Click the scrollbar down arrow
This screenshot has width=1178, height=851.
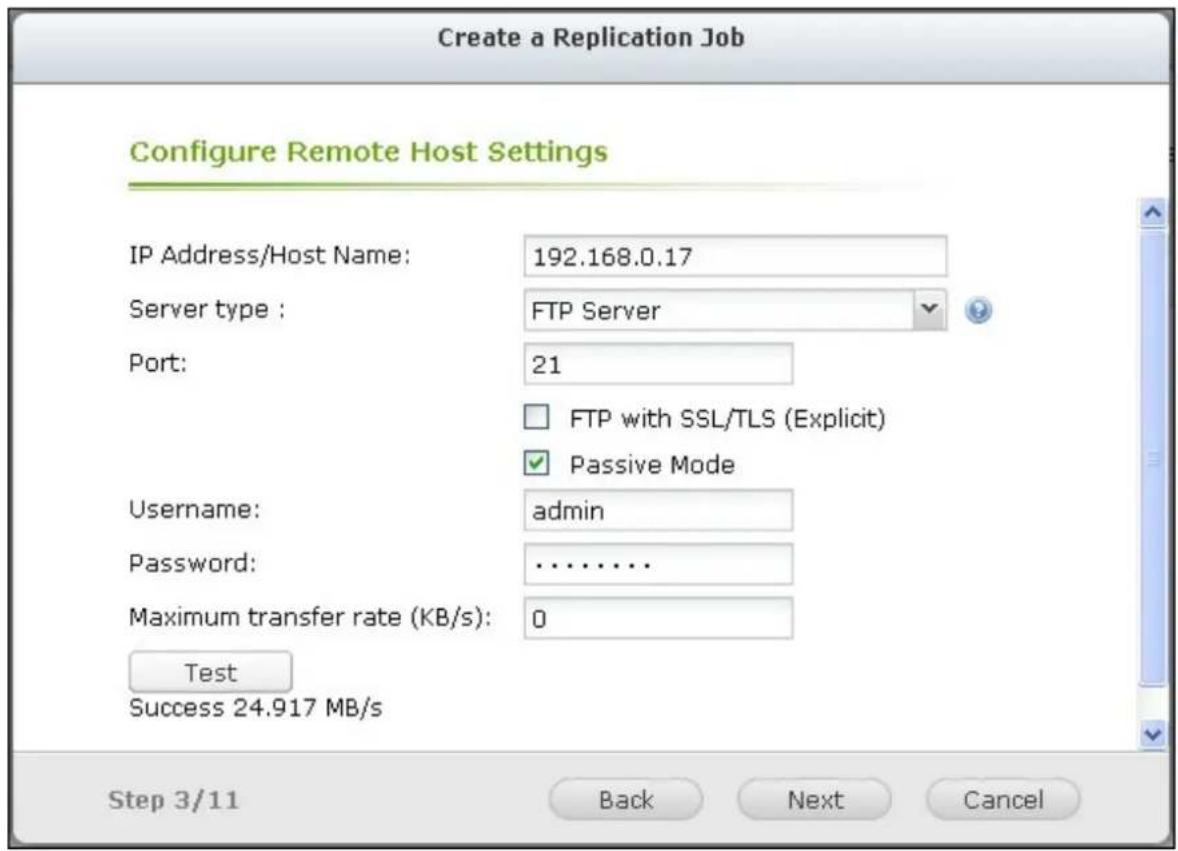(x=1152, y=733)
